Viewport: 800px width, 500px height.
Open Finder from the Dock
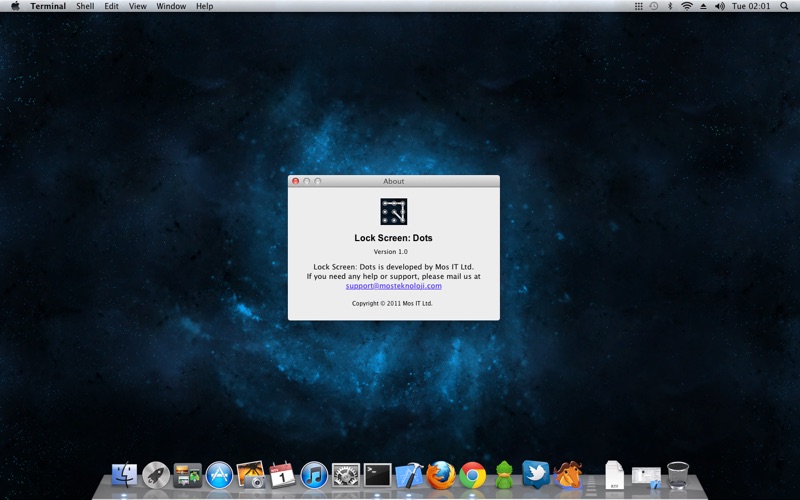(124, 475)
